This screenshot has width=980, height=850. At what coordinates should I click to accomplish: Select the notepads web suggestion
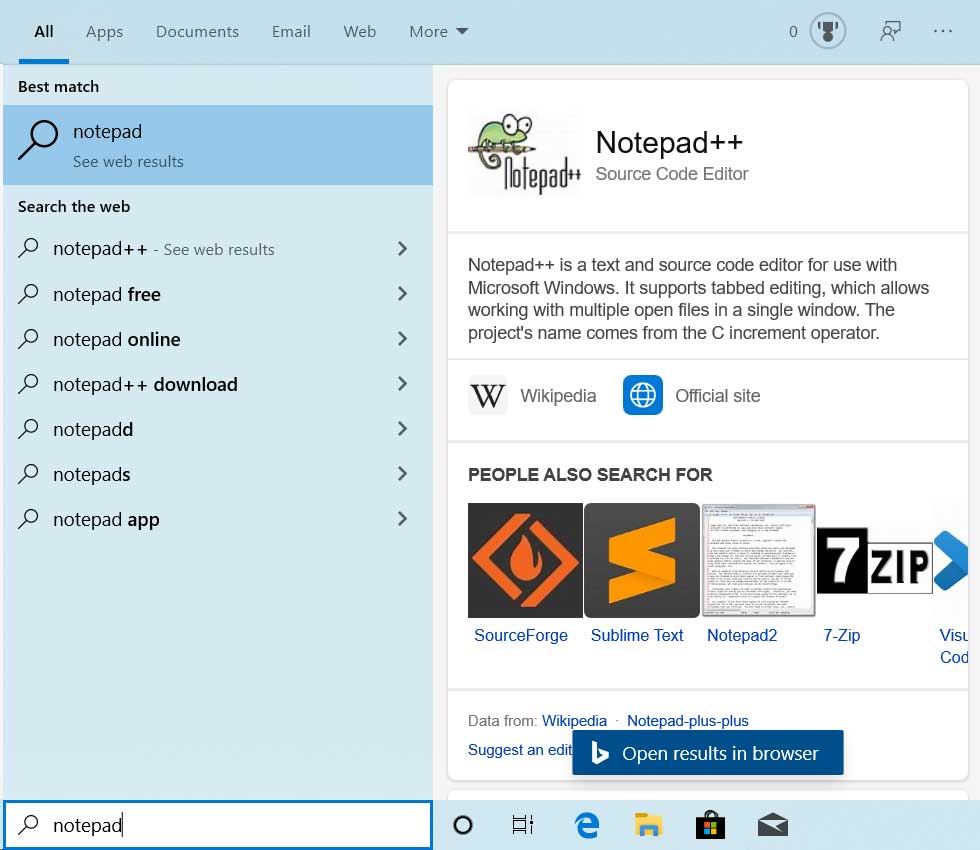coord(218,474)
